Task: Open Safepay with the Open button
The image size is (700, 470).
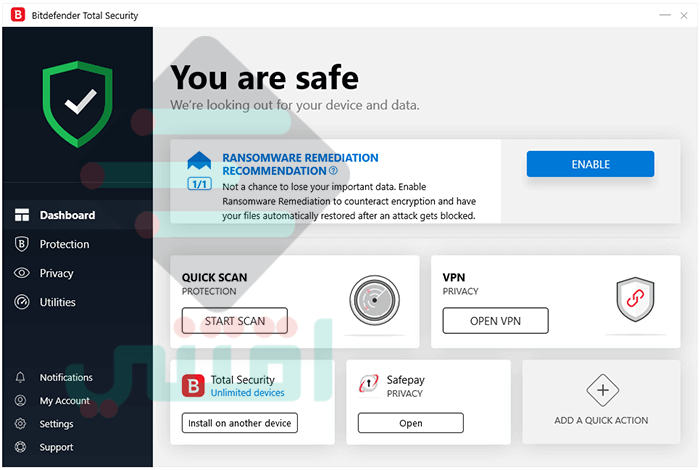Action: [410, 423]
